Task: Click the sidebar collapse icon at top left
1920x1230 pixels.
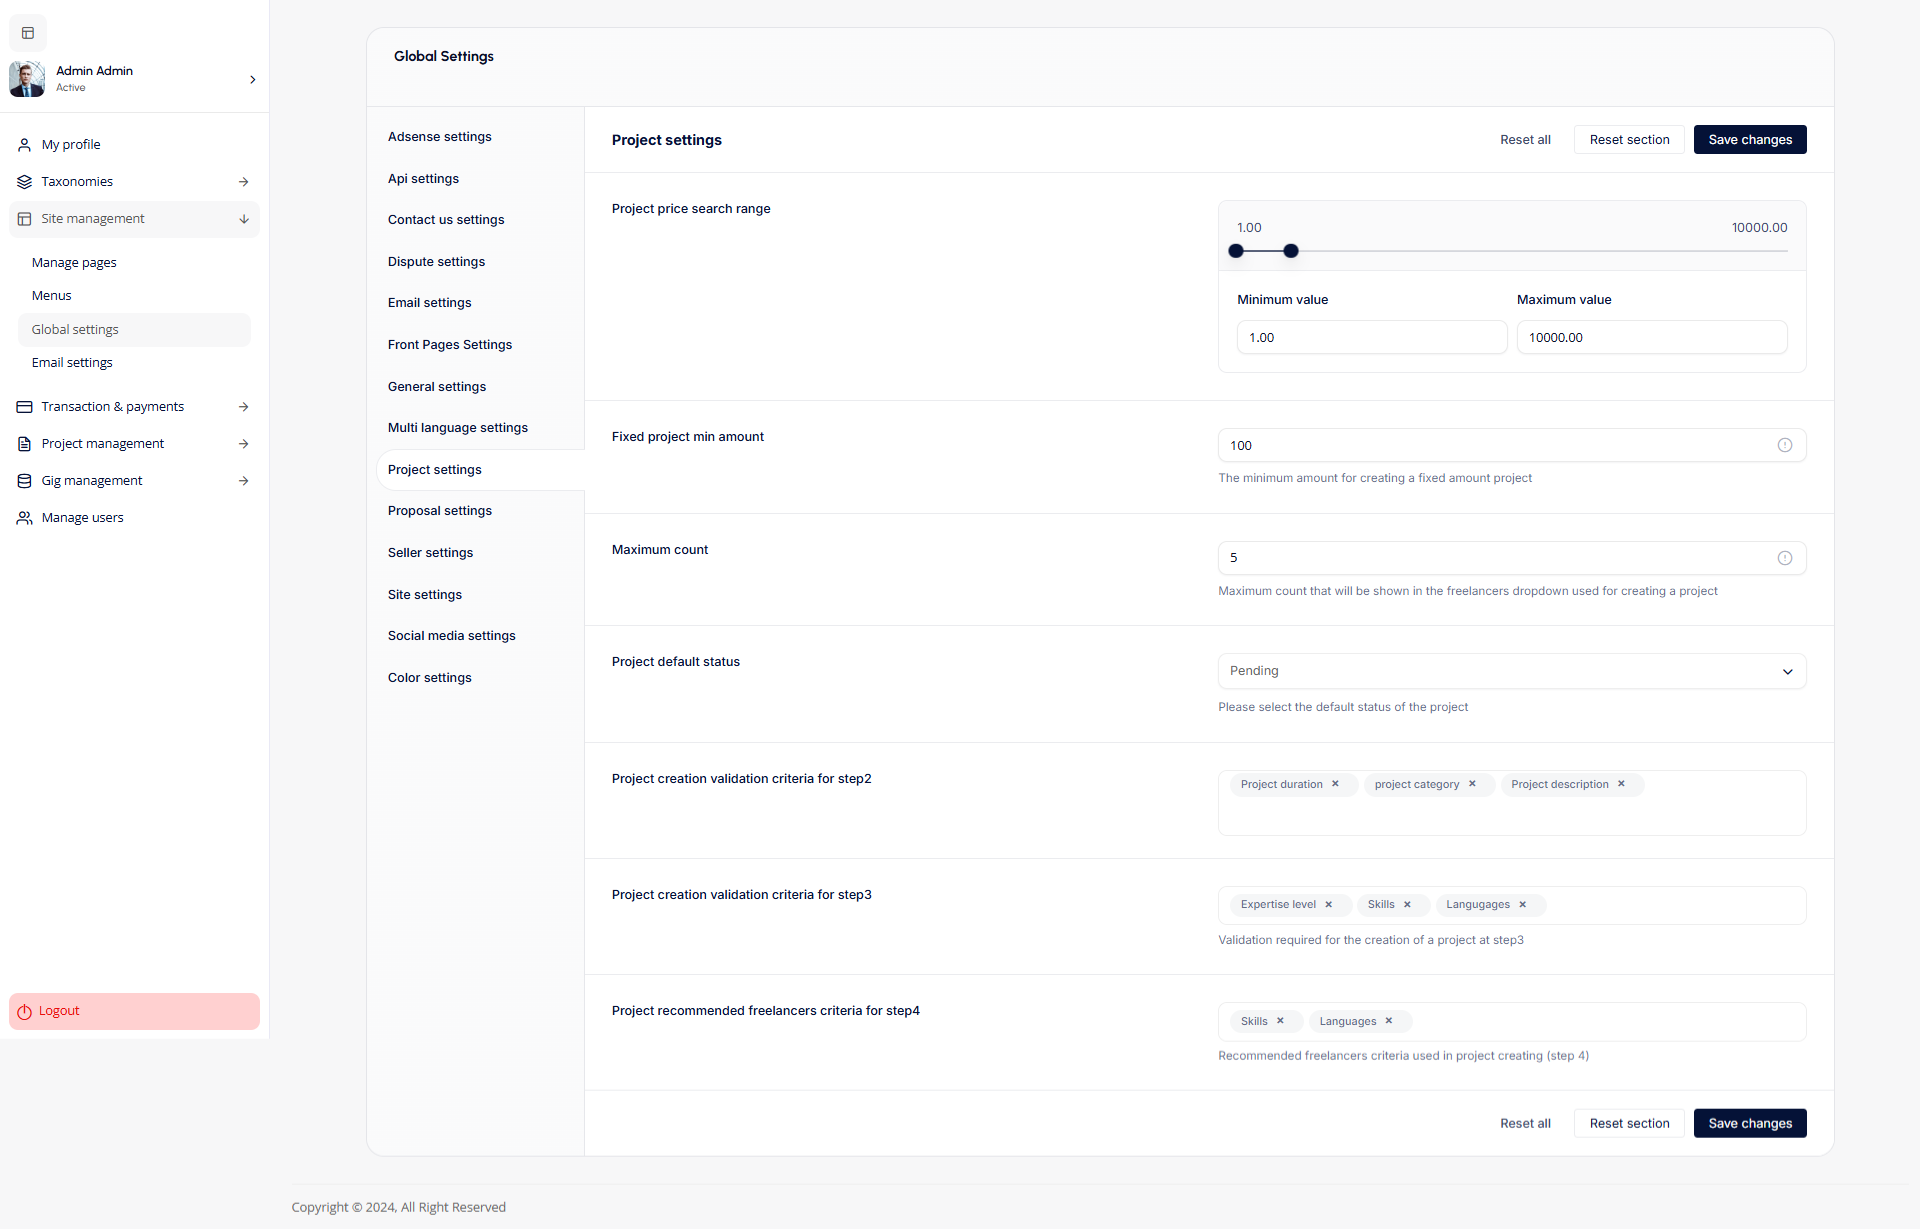Action: [x=28, y=33]
